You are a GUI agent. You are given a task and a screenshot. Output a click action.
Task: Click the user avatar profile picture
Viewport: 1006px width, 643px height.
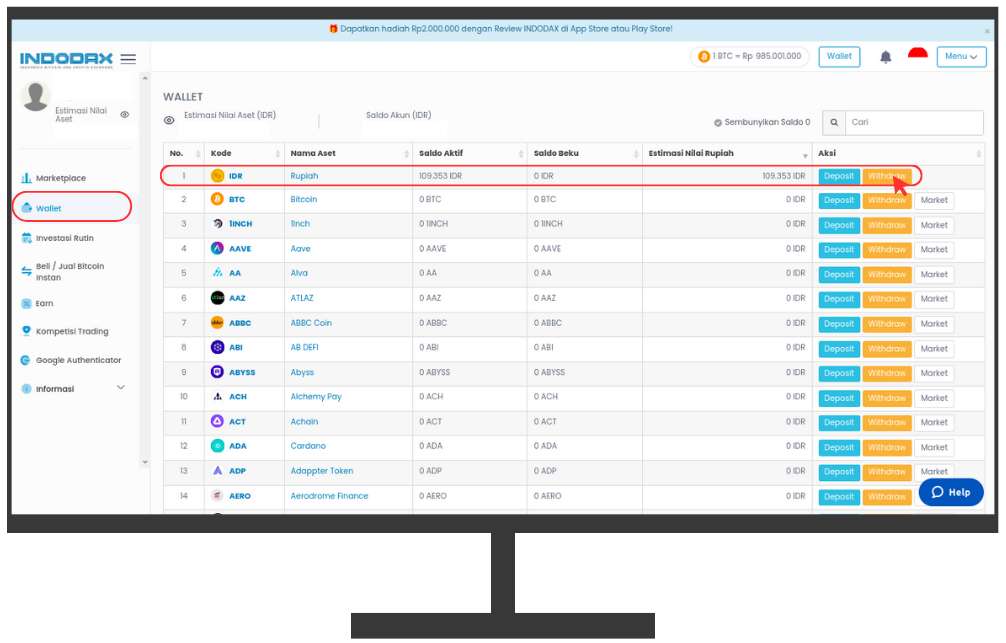pos(36,97)
